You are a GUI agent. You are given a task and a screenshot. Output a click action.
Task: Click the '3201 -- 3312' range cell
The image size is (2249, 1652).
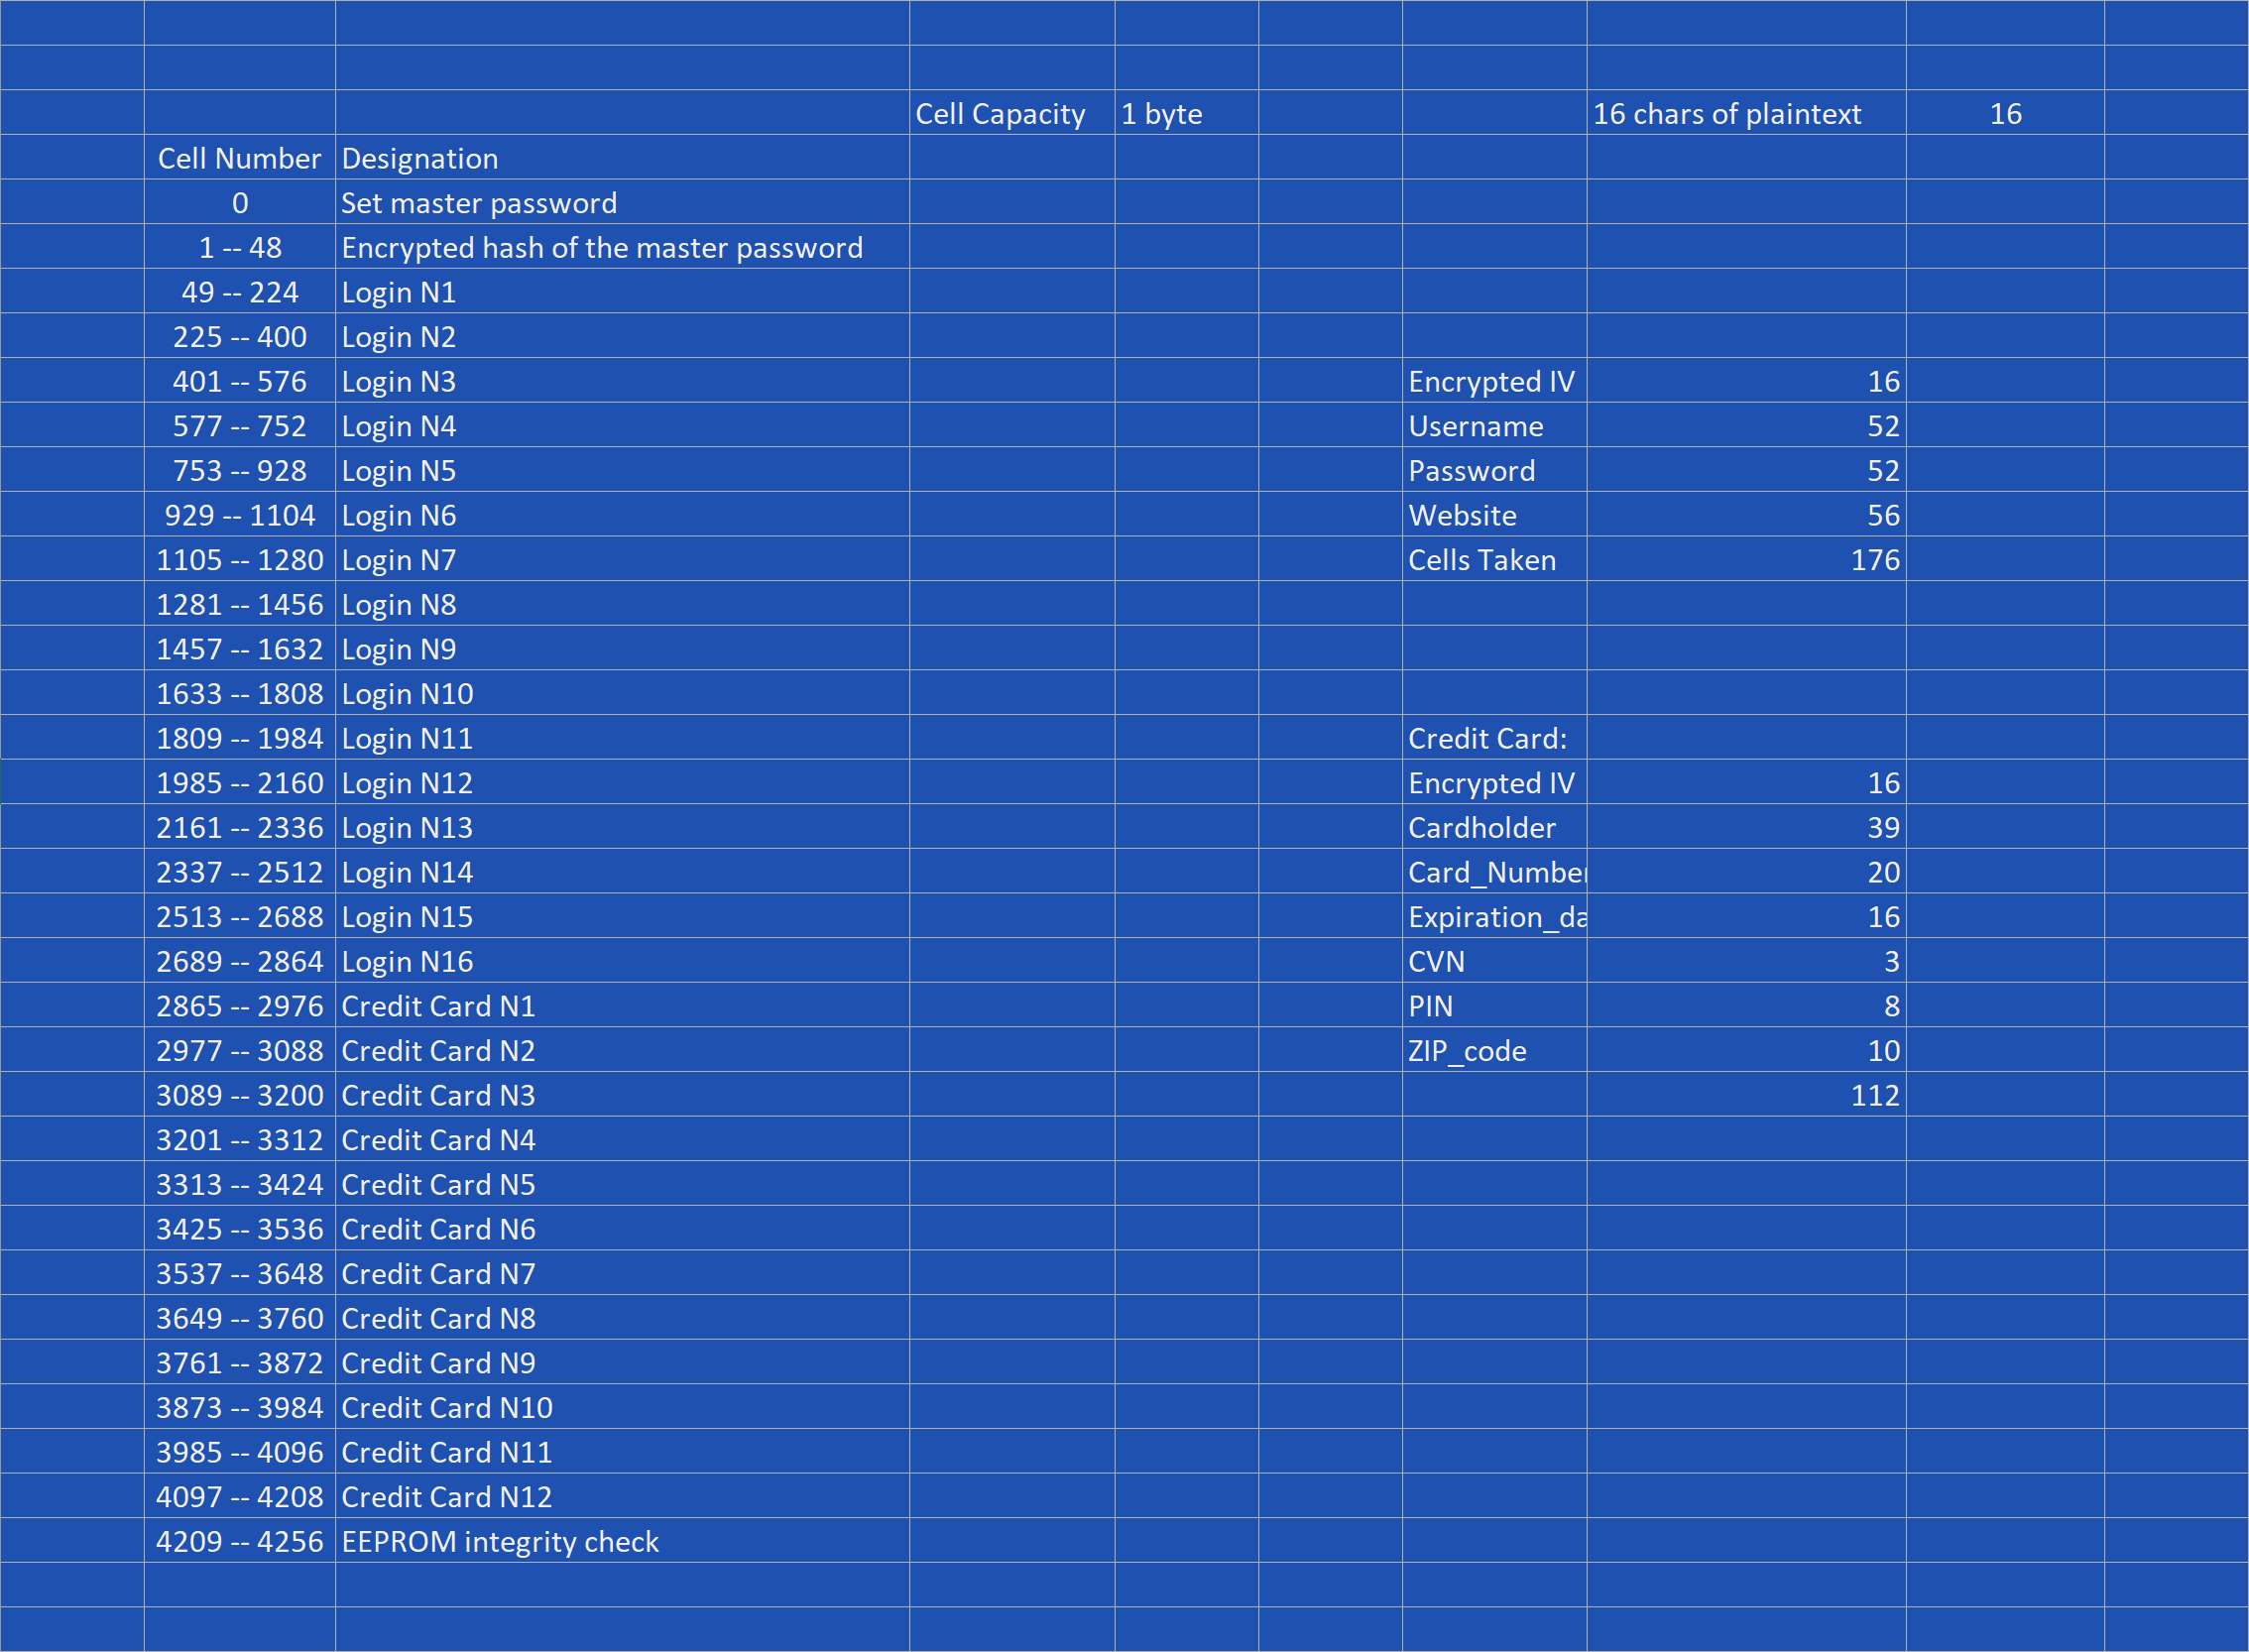(x=240, y=1139)
